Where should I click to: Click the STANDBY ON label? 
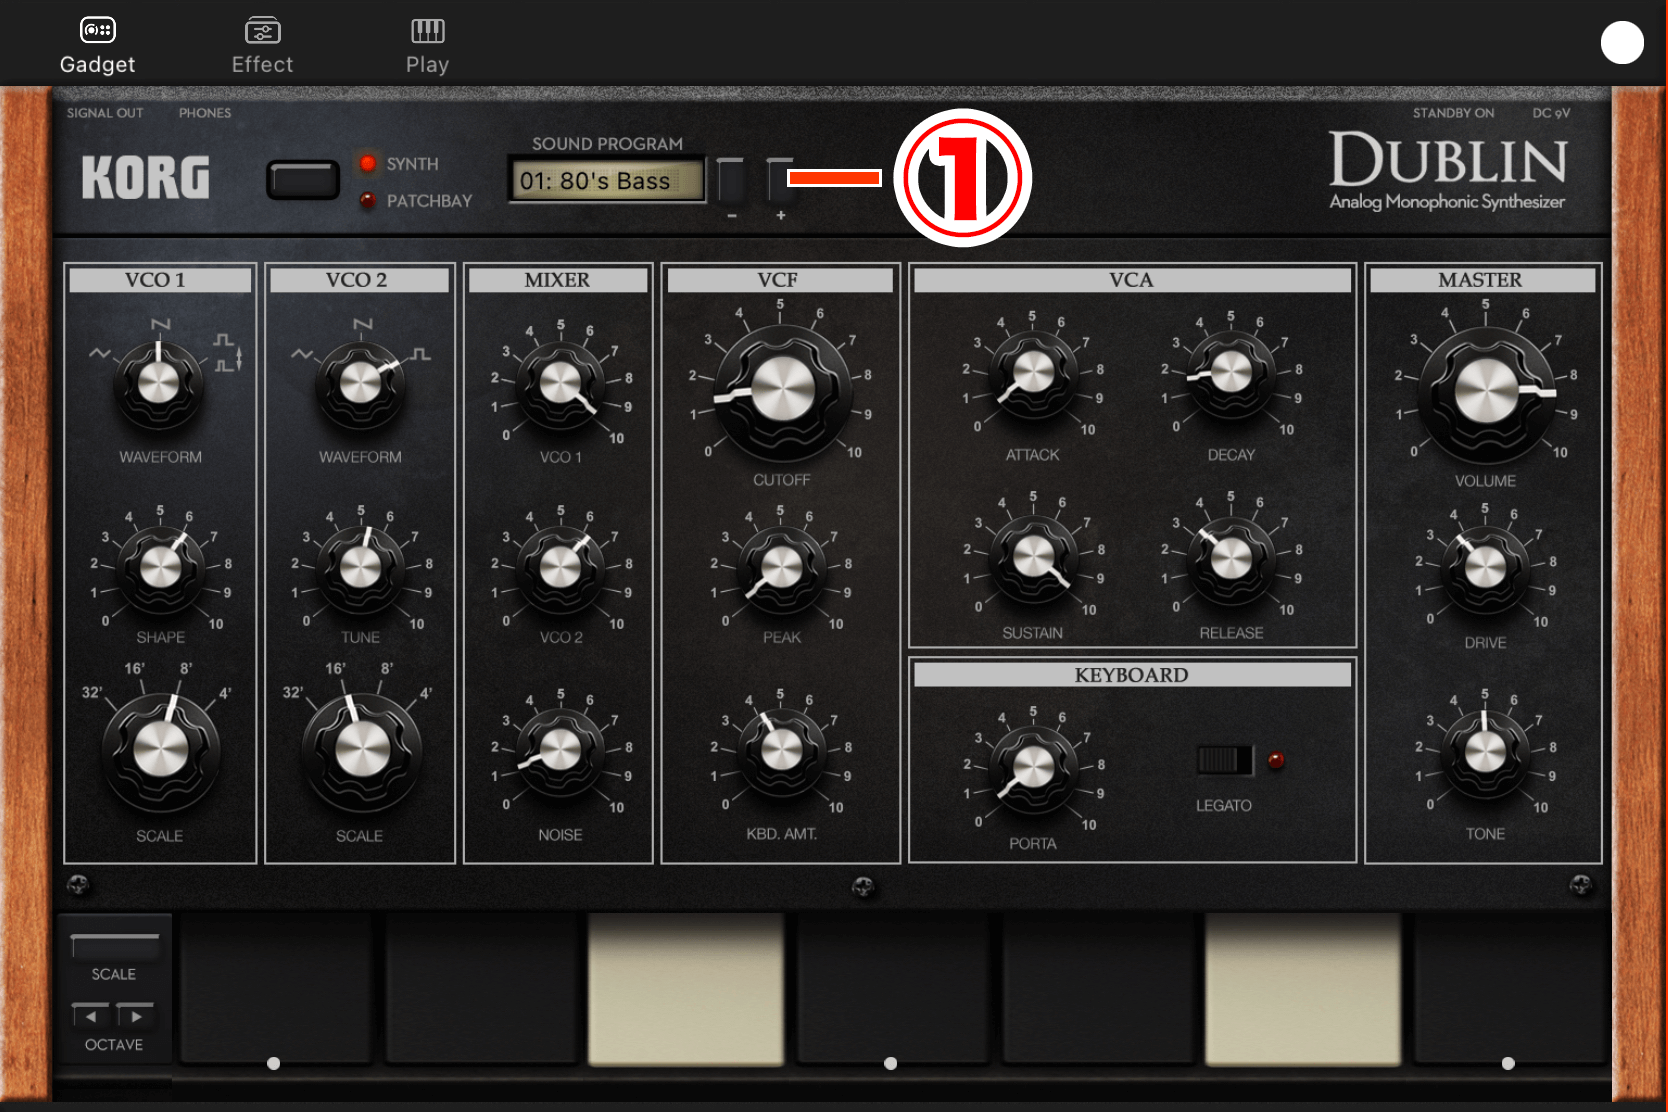(x=1453, y=113)
